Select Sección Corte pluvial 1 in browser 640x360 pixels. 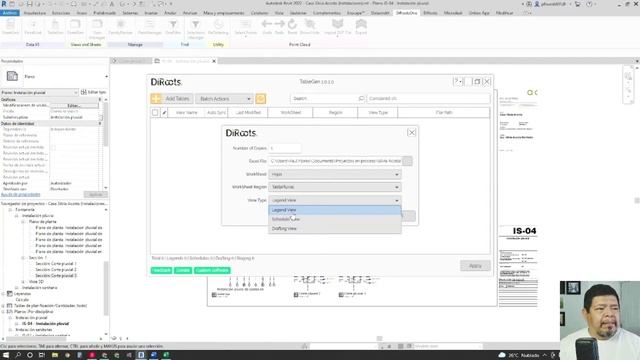tap(56, 264)
